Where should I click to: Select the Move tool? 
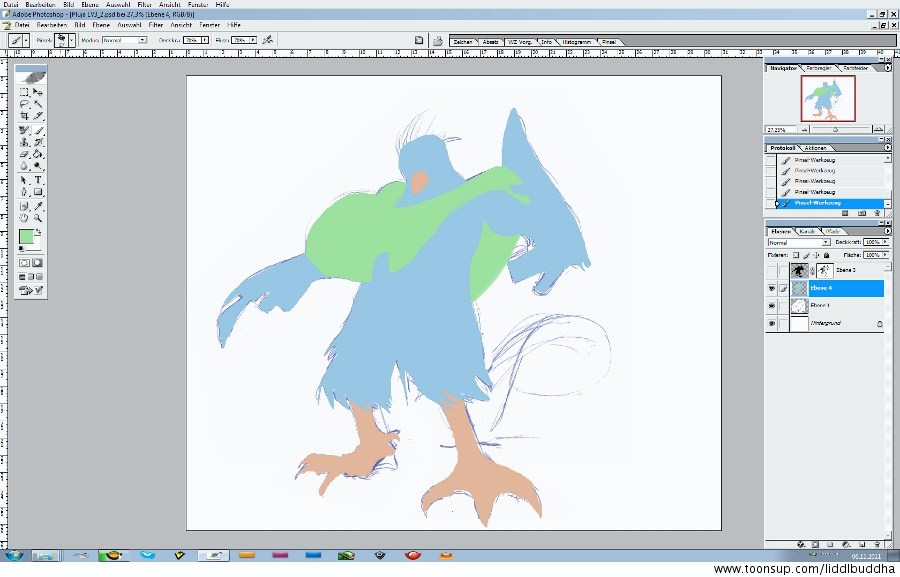[38, 92]
